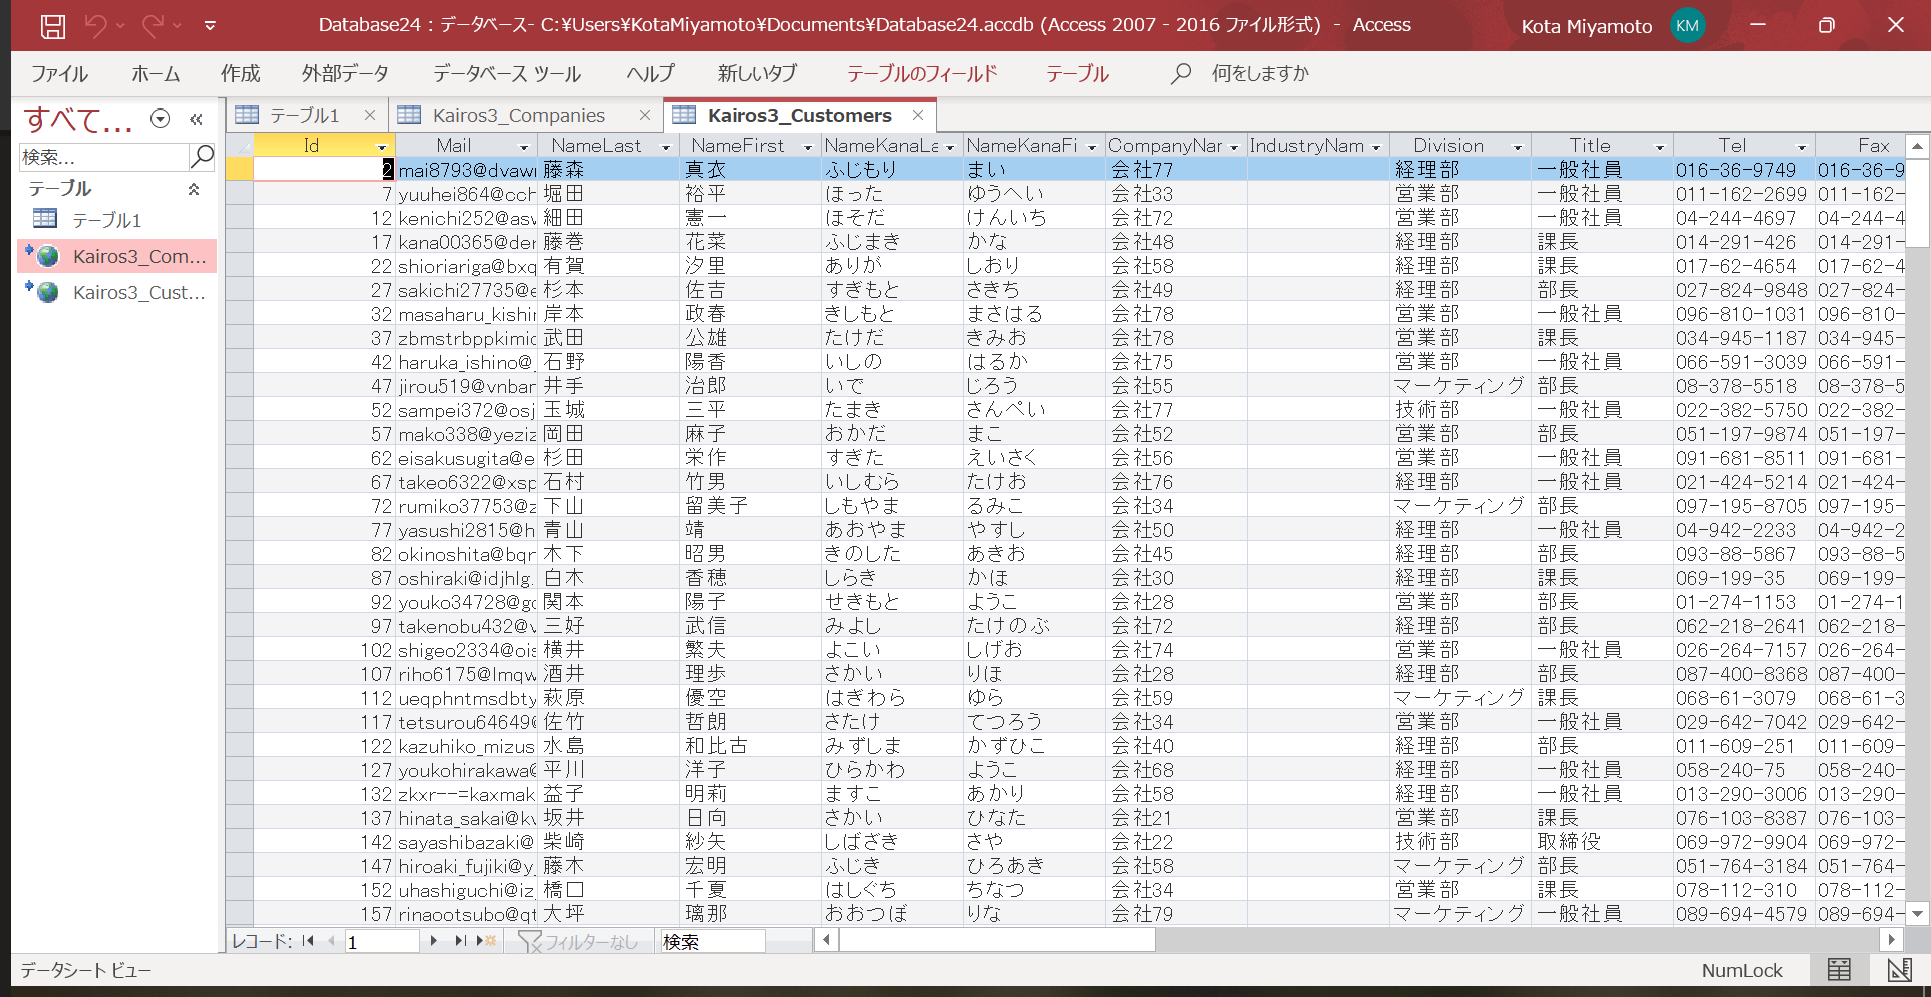Screen dimensions: 1931x997
Task: Click the るみこ name kana cell
Action: pos(1033,506)
